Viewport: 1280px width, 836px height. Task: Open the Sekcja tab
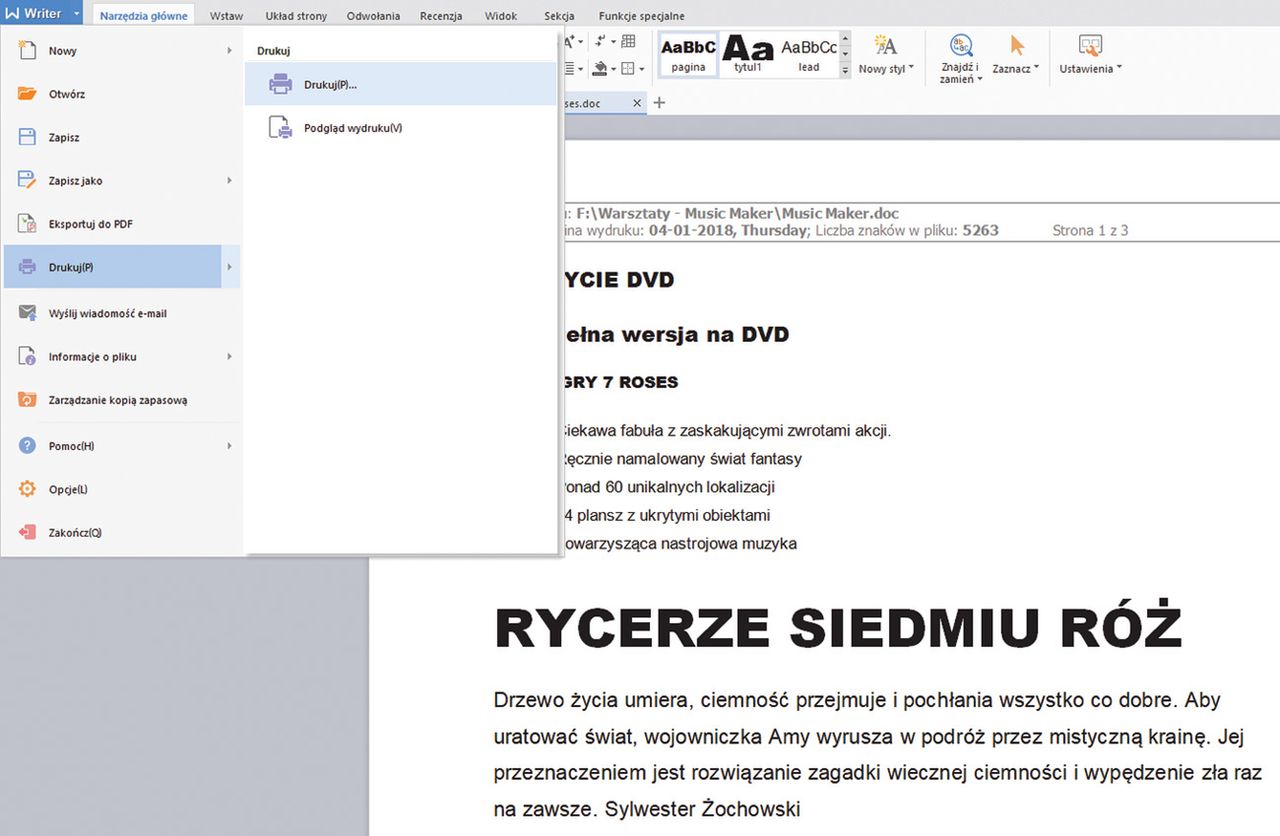point(560,16)
